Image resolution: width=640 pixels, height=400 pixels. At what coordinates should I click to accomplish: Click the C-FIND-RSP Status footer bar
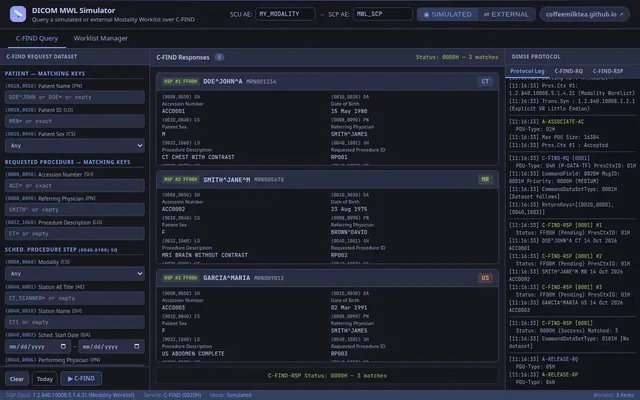tap(327, 376)
